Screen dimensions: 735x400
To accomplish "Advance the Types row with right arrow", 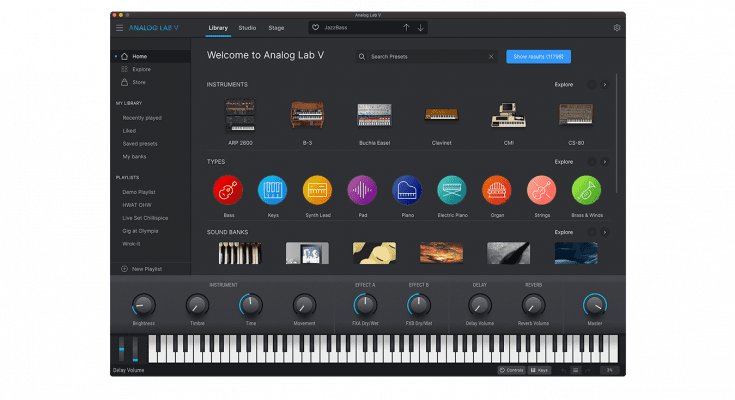I will click(604, 161).
